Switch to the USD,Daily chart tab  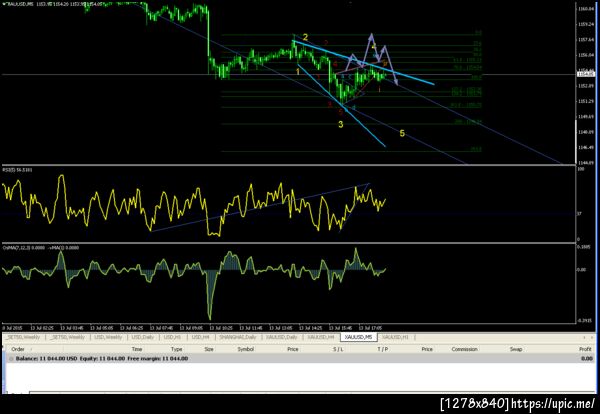pos(142,337)
